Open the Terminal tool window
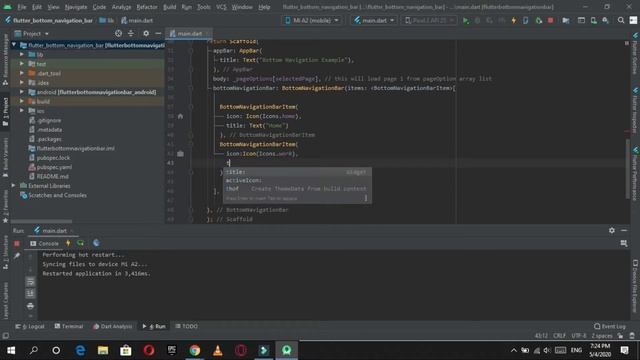The height and width of the screenshot is (360, 640). [x=69, y=326]
